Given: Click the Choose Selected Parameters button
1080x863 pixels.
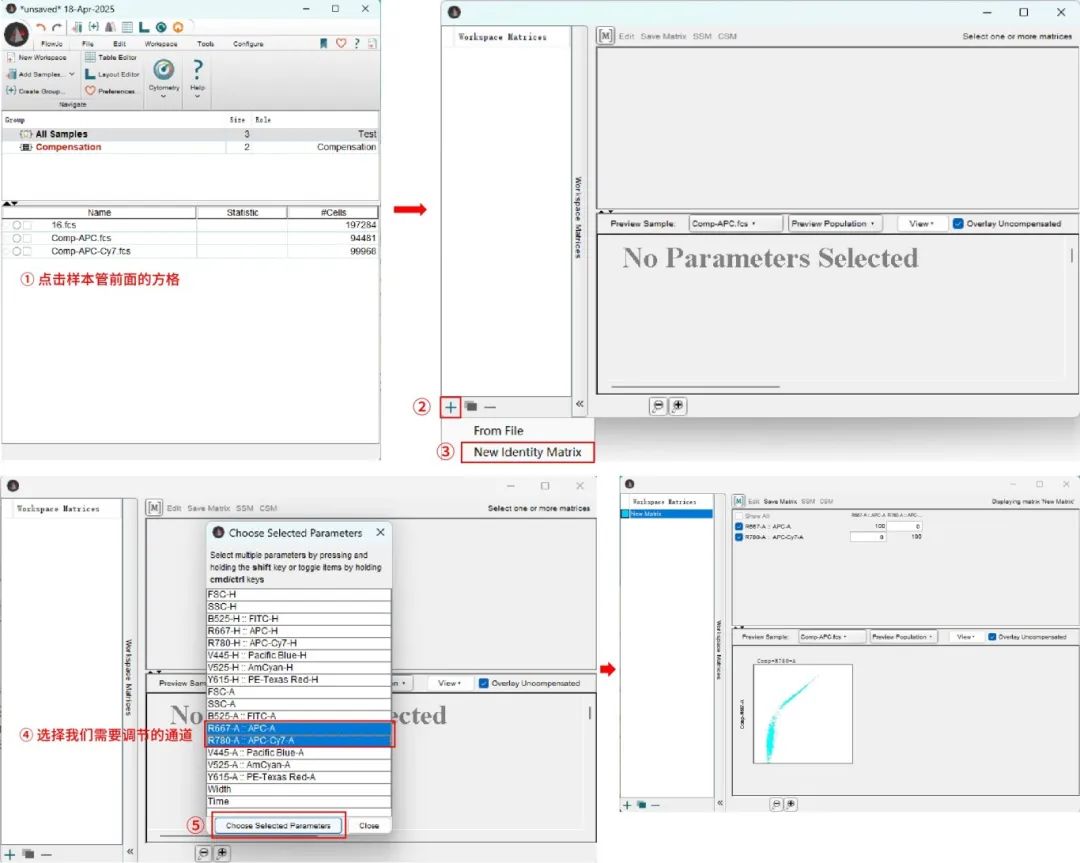Looking at the screenshot, I should coord(278,826).
